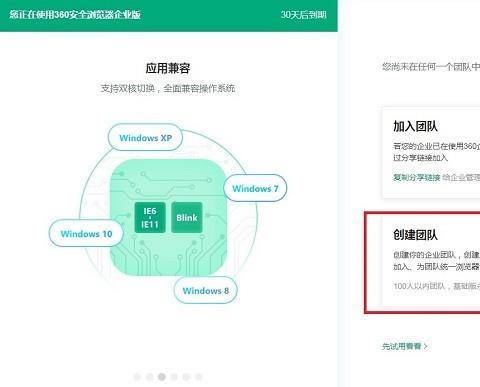This screenshot has height=387, width=480.
Task: Click the Blink chip block
Action: pos(187,218)
